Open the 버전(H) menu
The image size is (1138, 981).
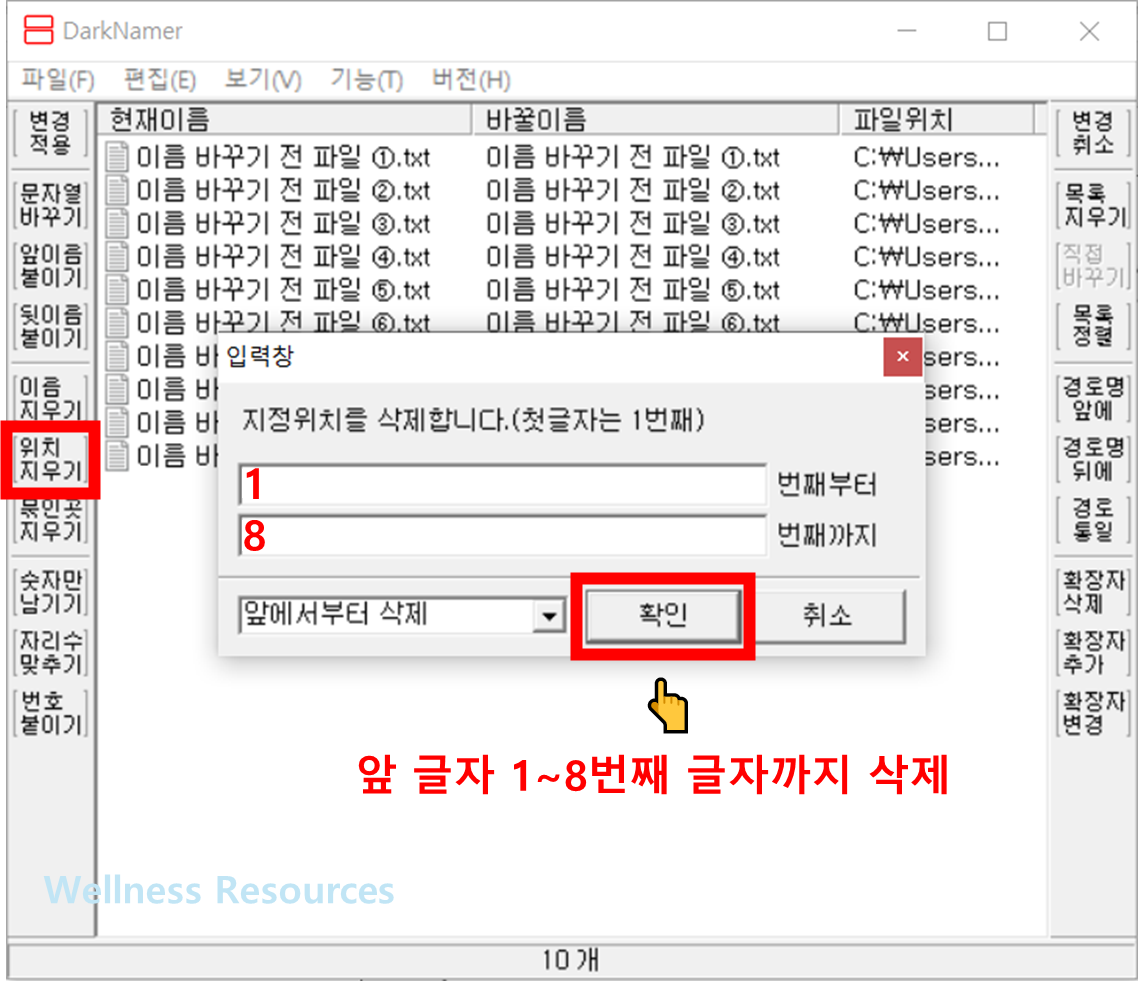471,79
